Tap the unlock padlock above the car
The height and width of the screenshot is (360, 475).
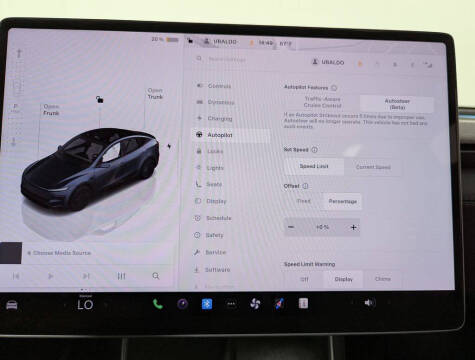[100, 99]
